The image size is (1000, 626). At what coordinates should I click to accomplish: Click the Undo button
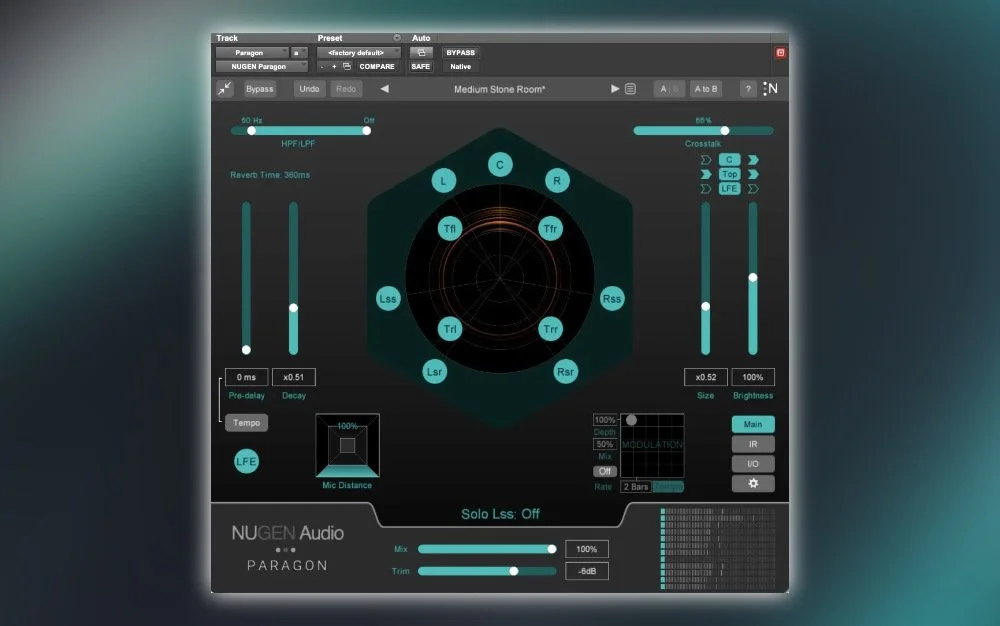309,89
